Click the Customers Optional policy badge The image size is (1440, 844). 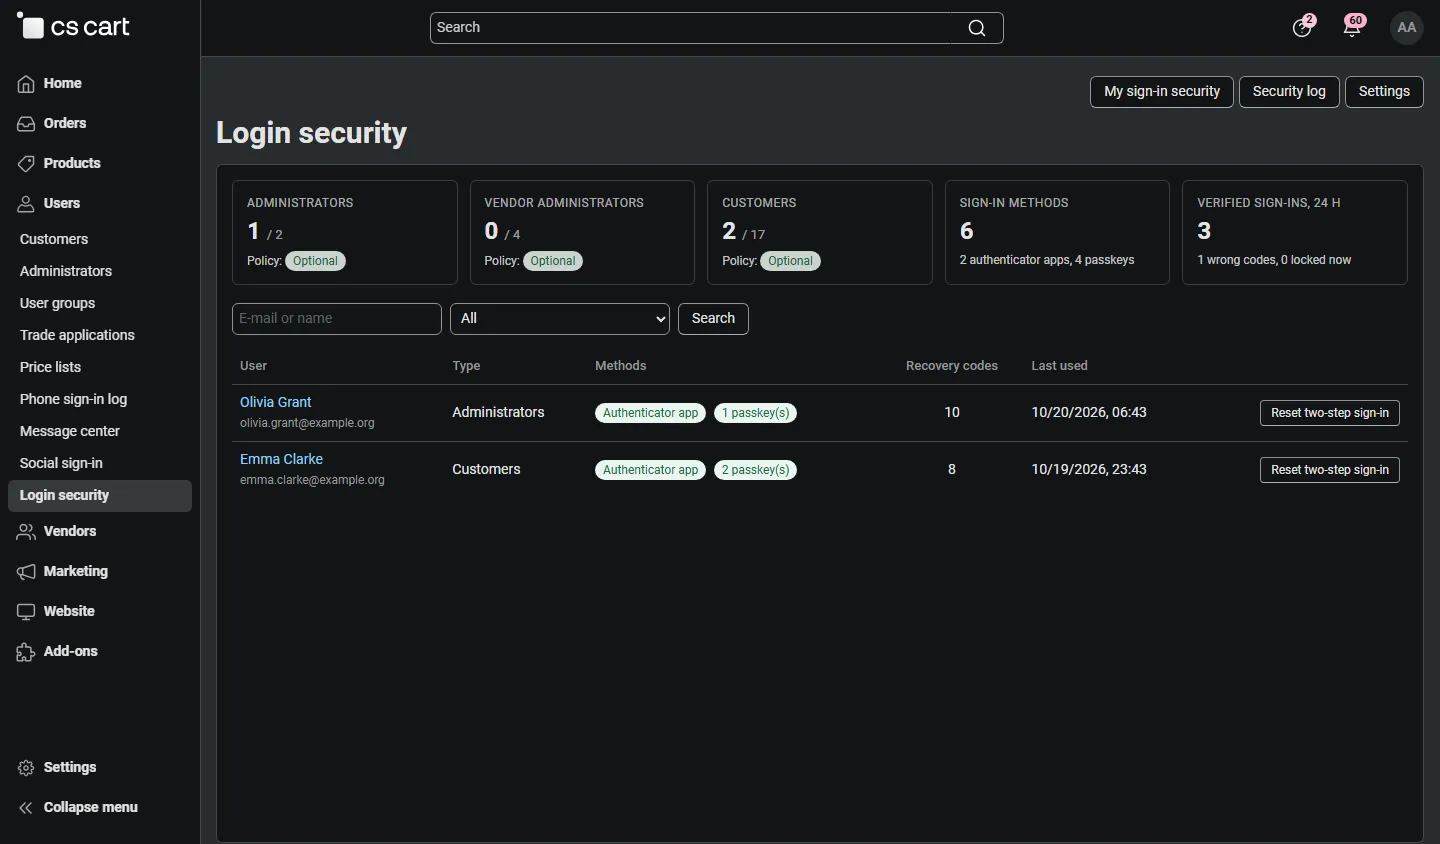coord(790,261)
